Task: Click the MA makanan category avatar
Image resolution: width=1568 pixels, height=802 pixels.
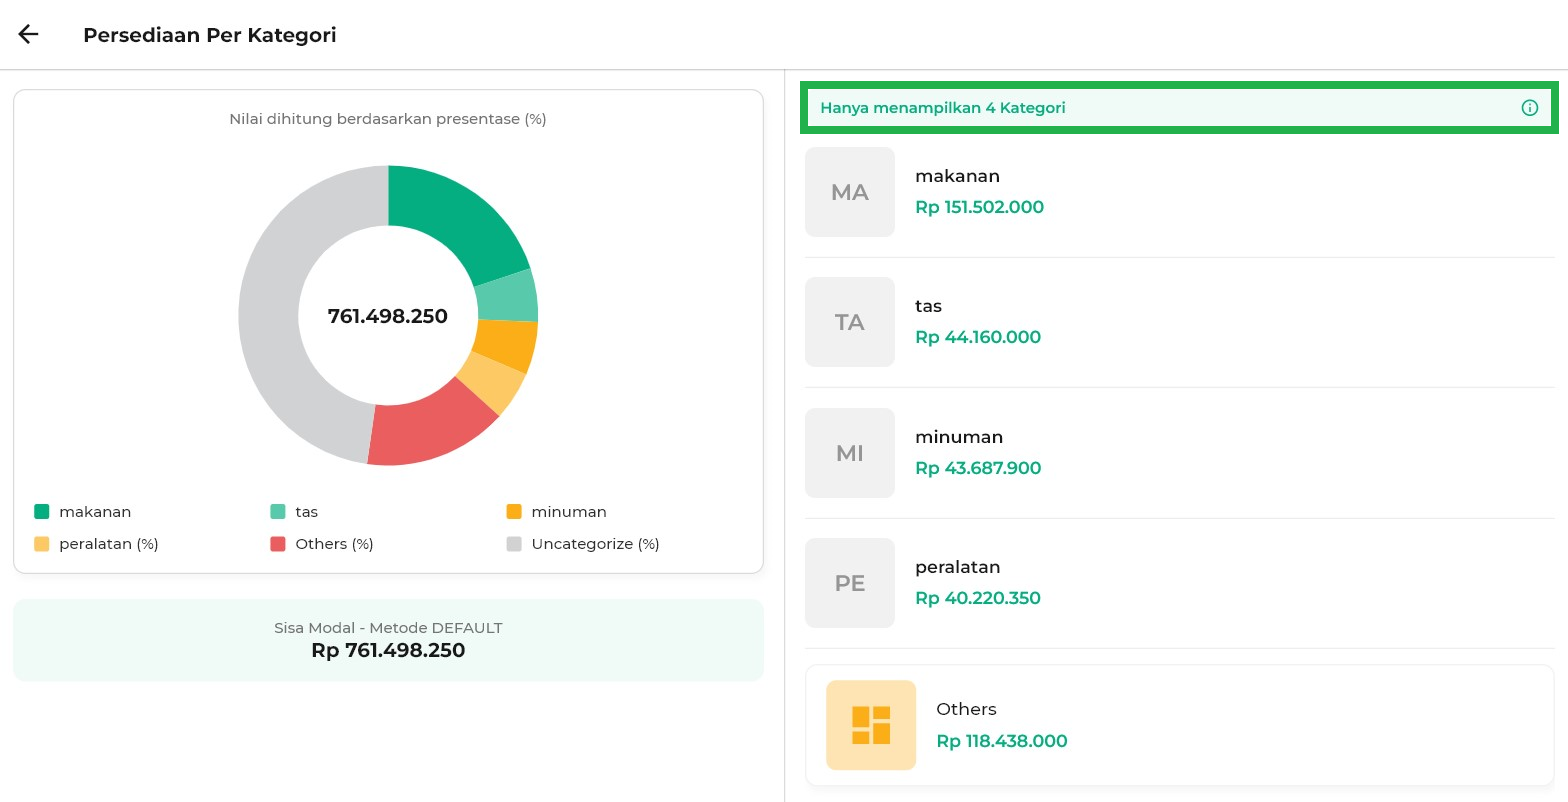Action: tap(849, 192)
